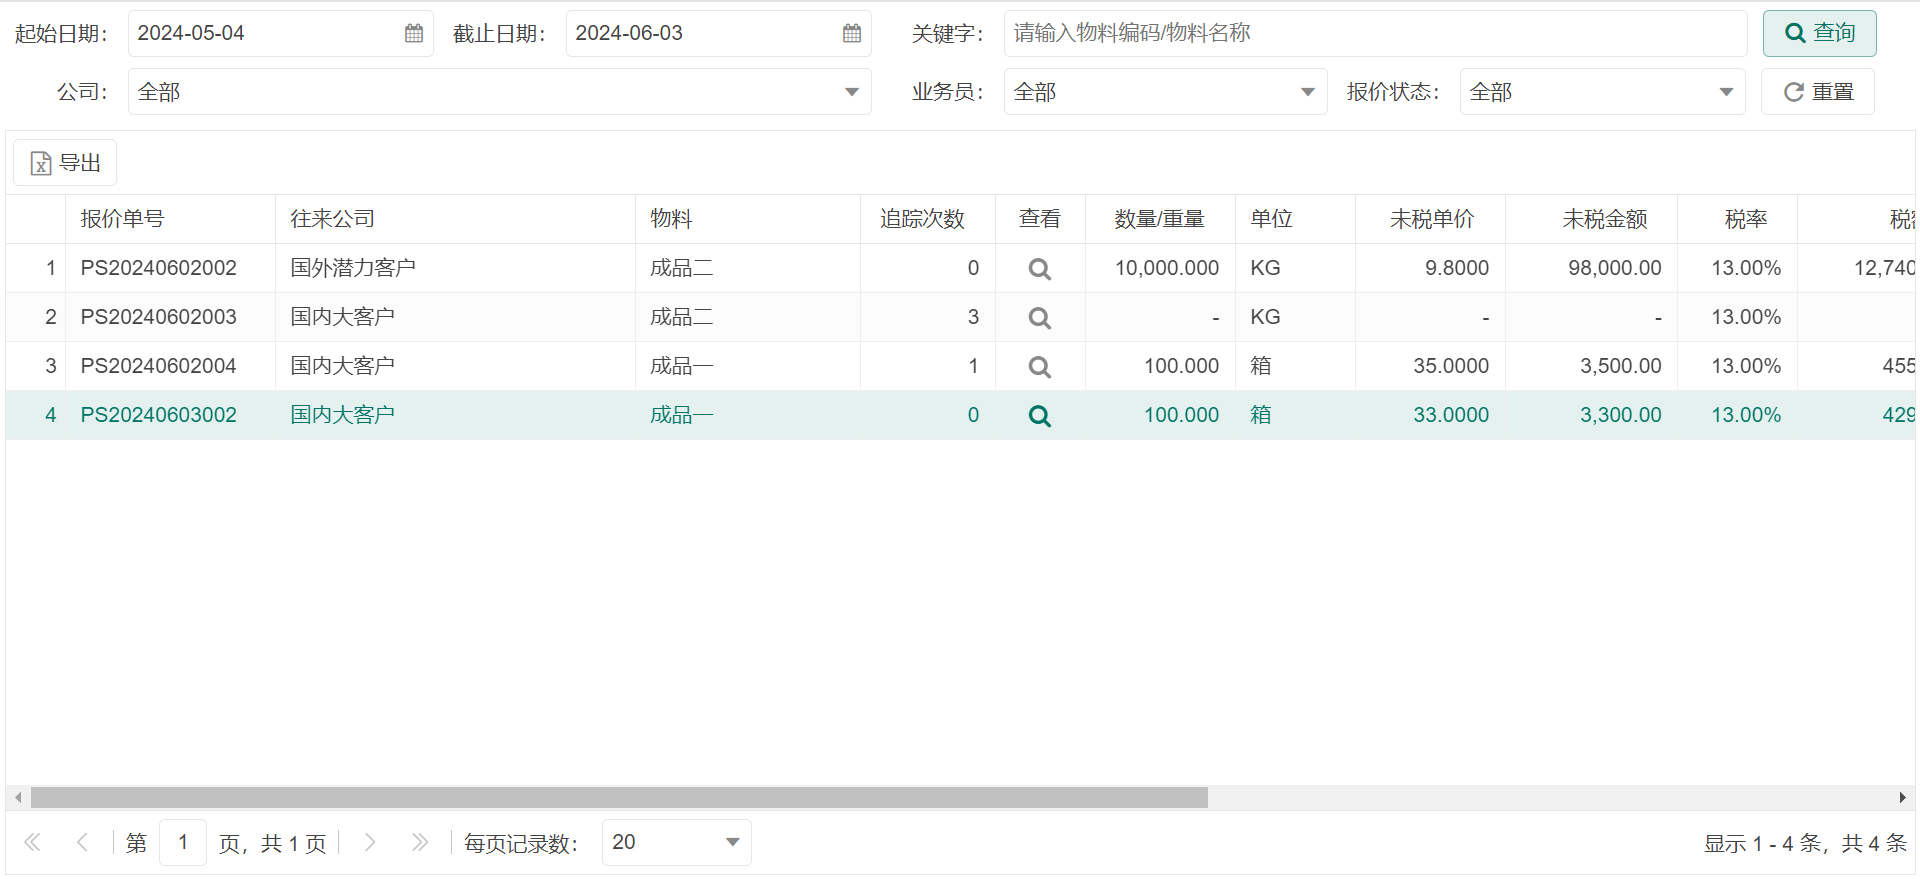The width and height of the screenshot is (1920, 879).
Task: Sort by 数量/重量 column header
Action: tap(1160, 219)
